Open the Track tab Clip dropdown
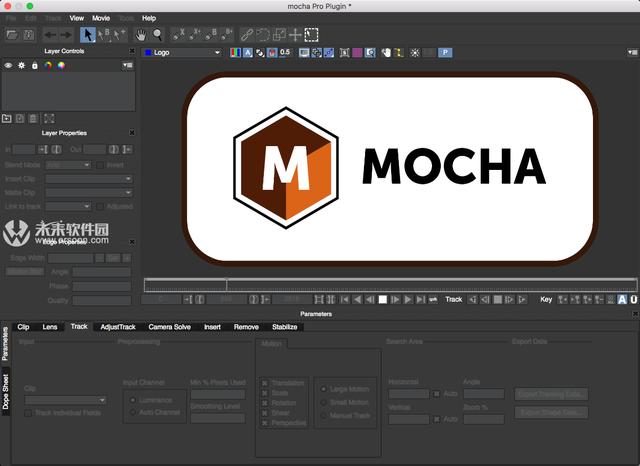 [65, 400]
